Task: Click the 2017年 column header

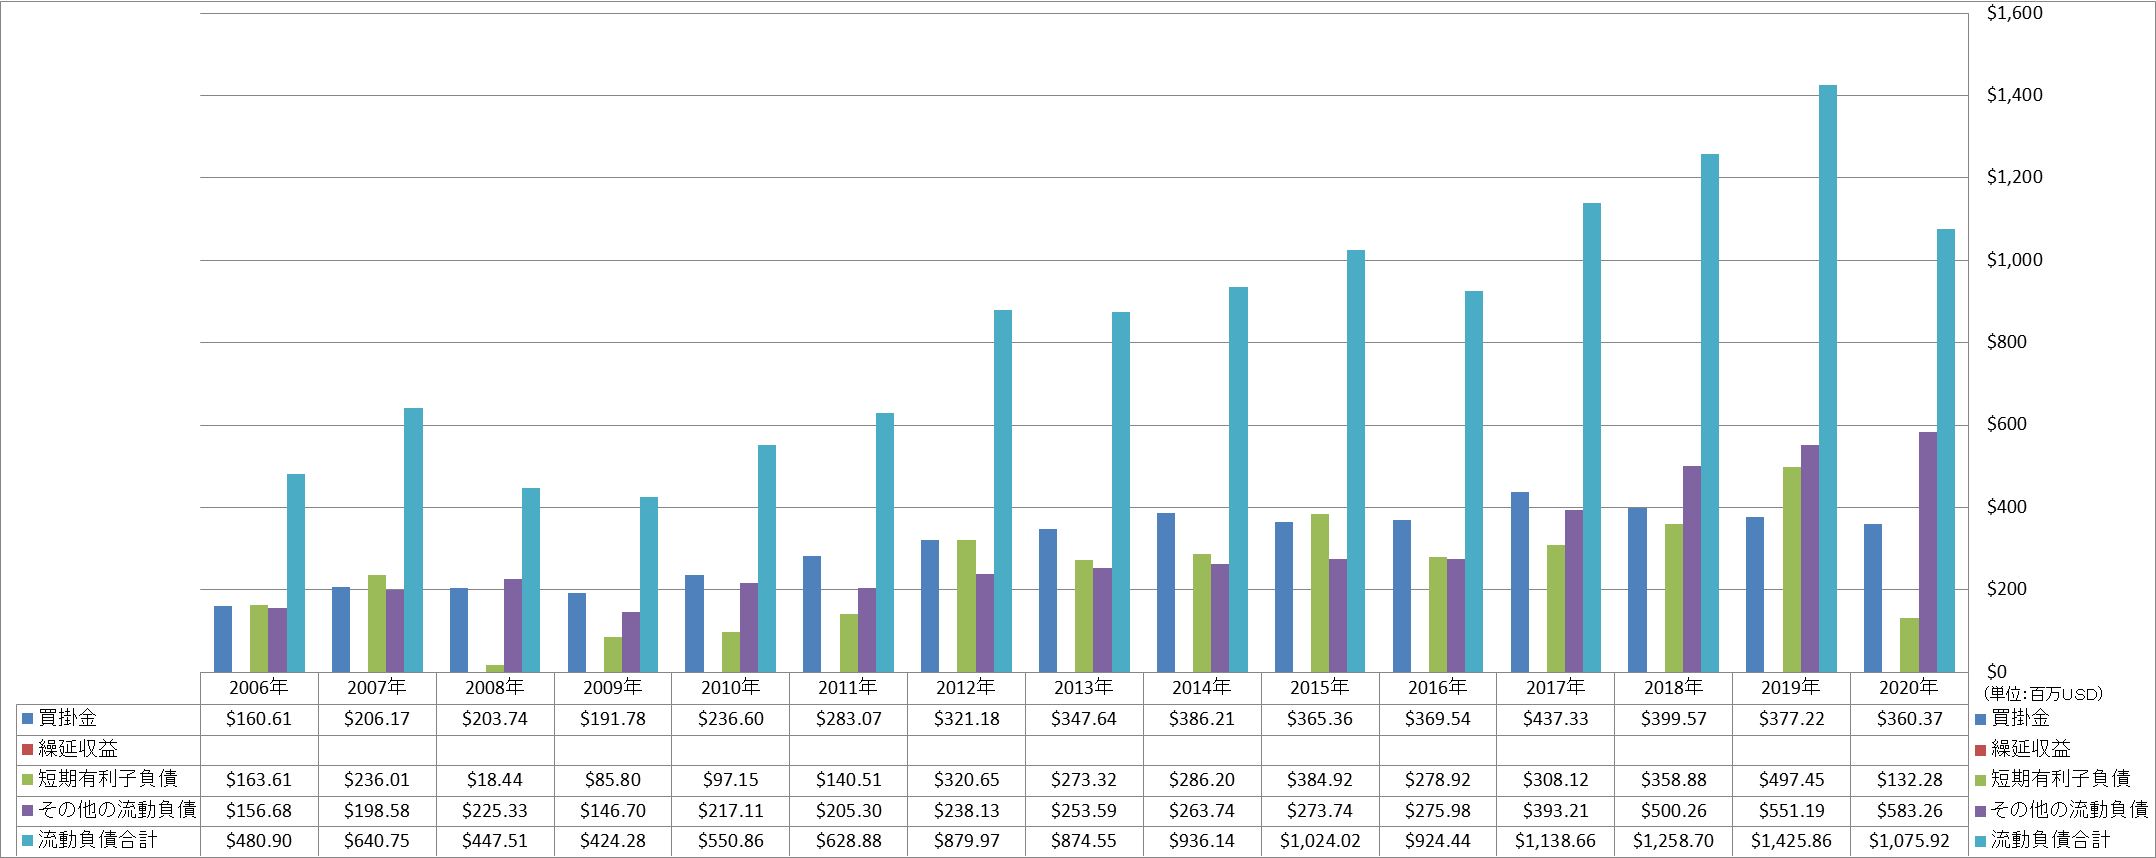Action: 1556,688
